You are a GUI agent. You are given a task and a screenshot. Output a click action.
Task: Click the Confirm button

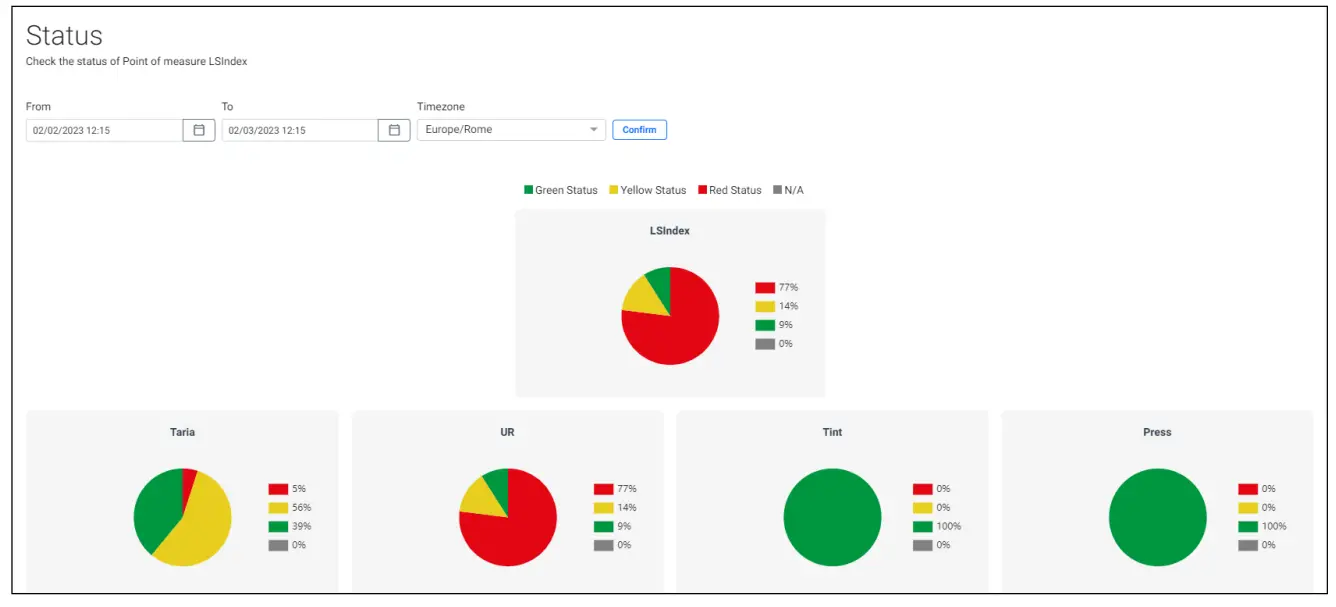[x=640, y=130]
